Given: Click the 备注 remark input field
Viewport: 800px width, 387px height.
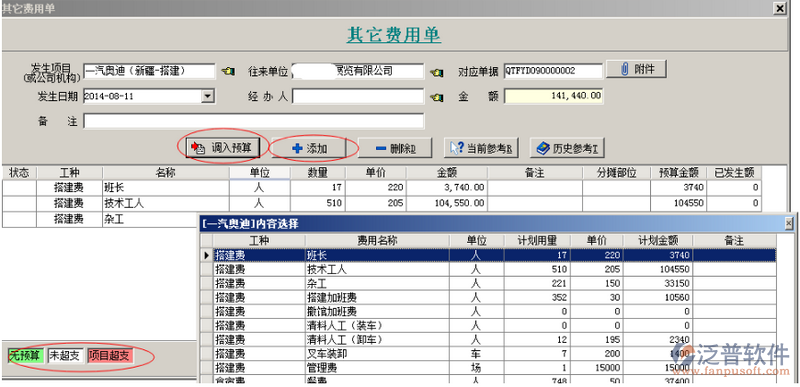Looking at the screenshot, I should pyautogui.click(x=254, y=121).
